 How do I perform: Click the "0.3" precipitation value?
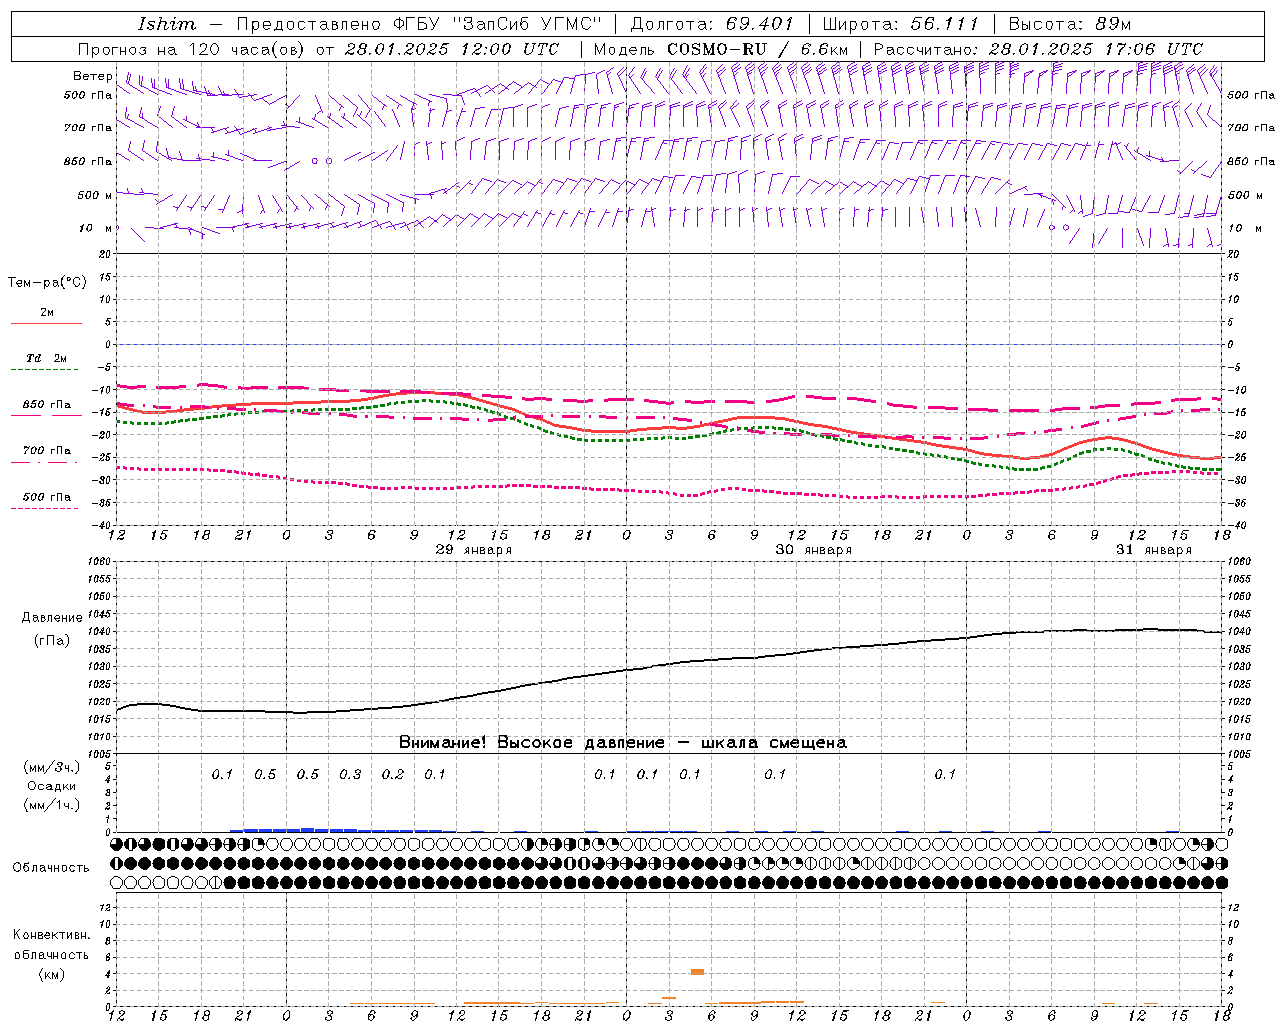(x=350, y=775)
